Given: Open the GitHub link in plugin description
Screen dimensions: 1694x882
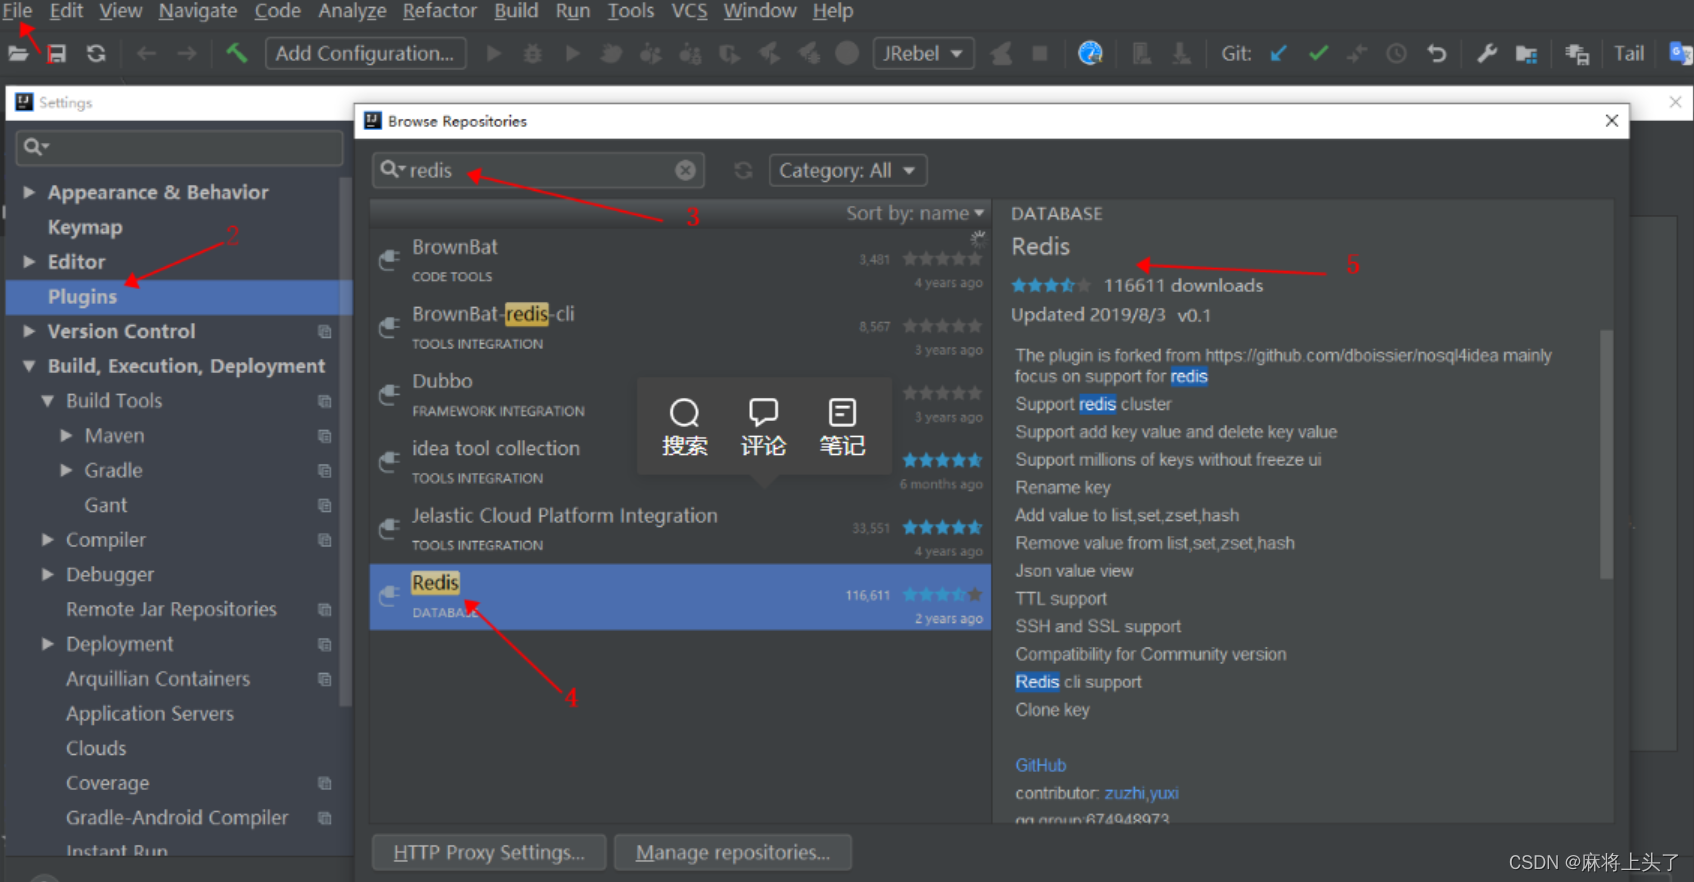Looking at the screenshot, I should click(1040, 765).
